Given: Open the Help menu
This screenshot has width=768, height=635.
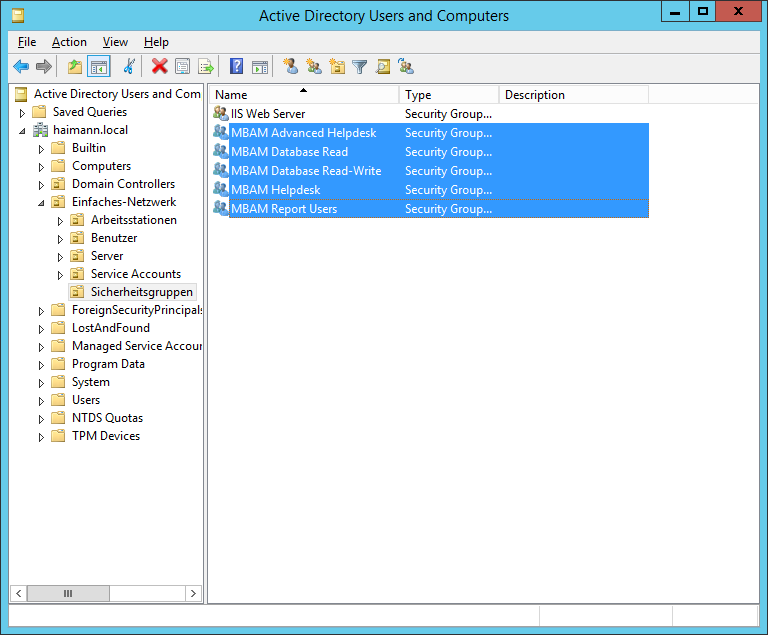Looking at the screenshot, I should [156, 42].
